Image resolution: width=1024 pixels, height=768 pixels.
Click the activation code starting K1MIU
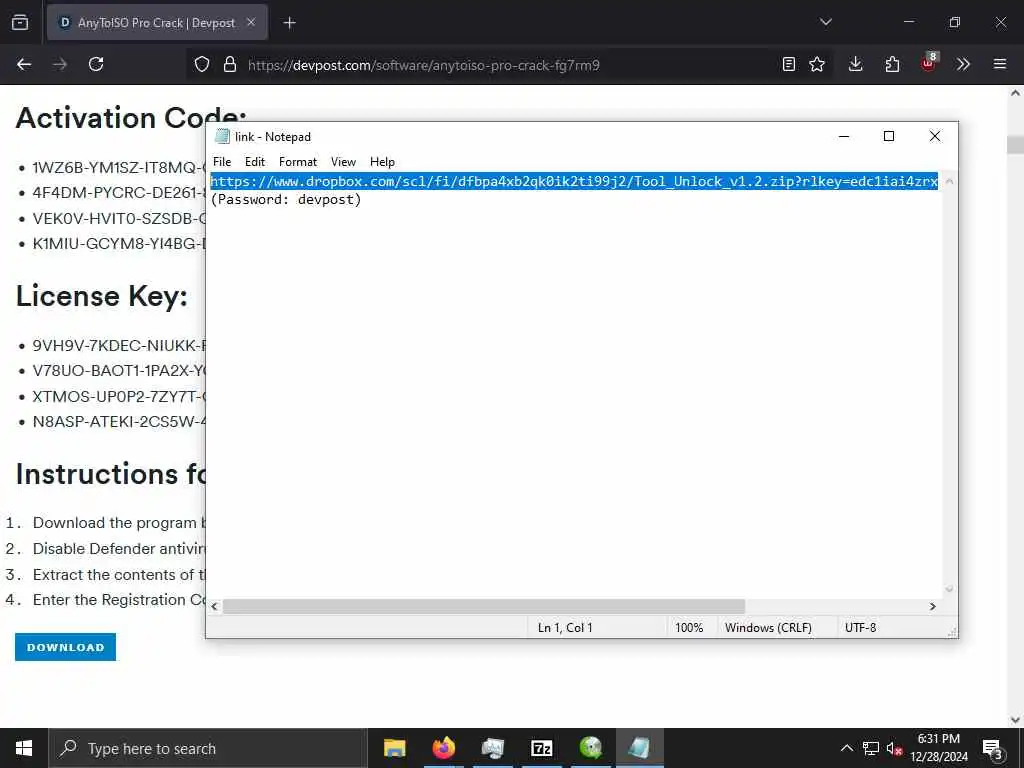click(x=119, y=244)
